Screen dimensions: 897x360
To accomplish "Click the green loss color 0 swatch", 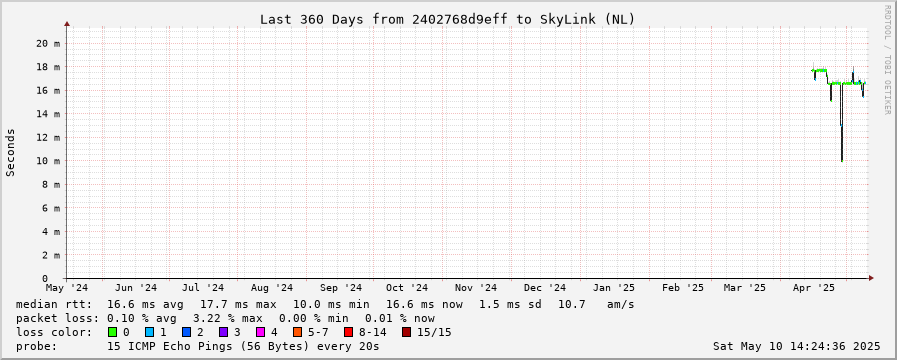I will (112, 332).
